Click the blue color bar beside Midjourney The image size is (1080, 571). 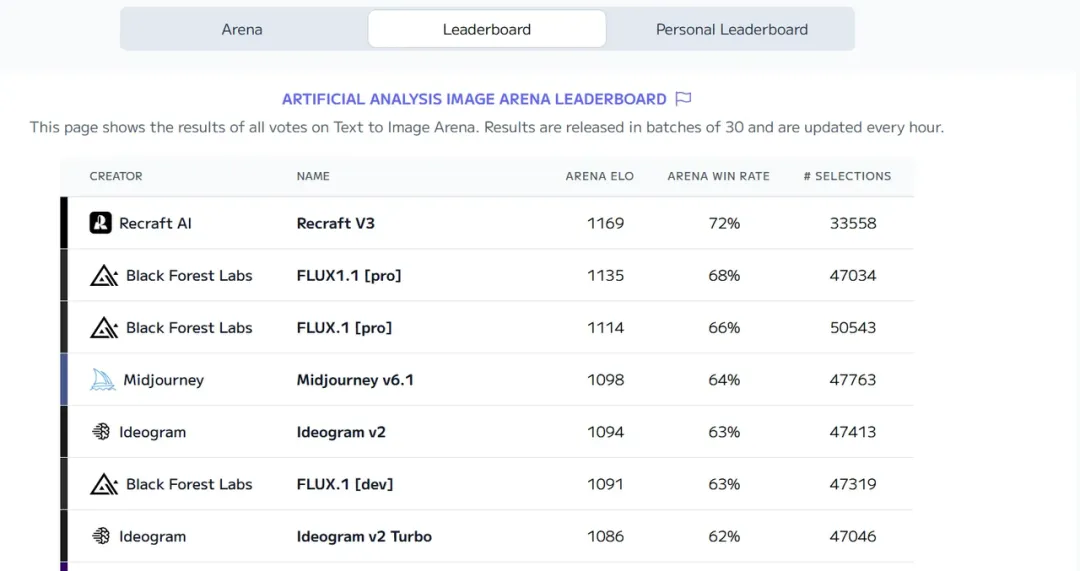click(x=64, y=380)
